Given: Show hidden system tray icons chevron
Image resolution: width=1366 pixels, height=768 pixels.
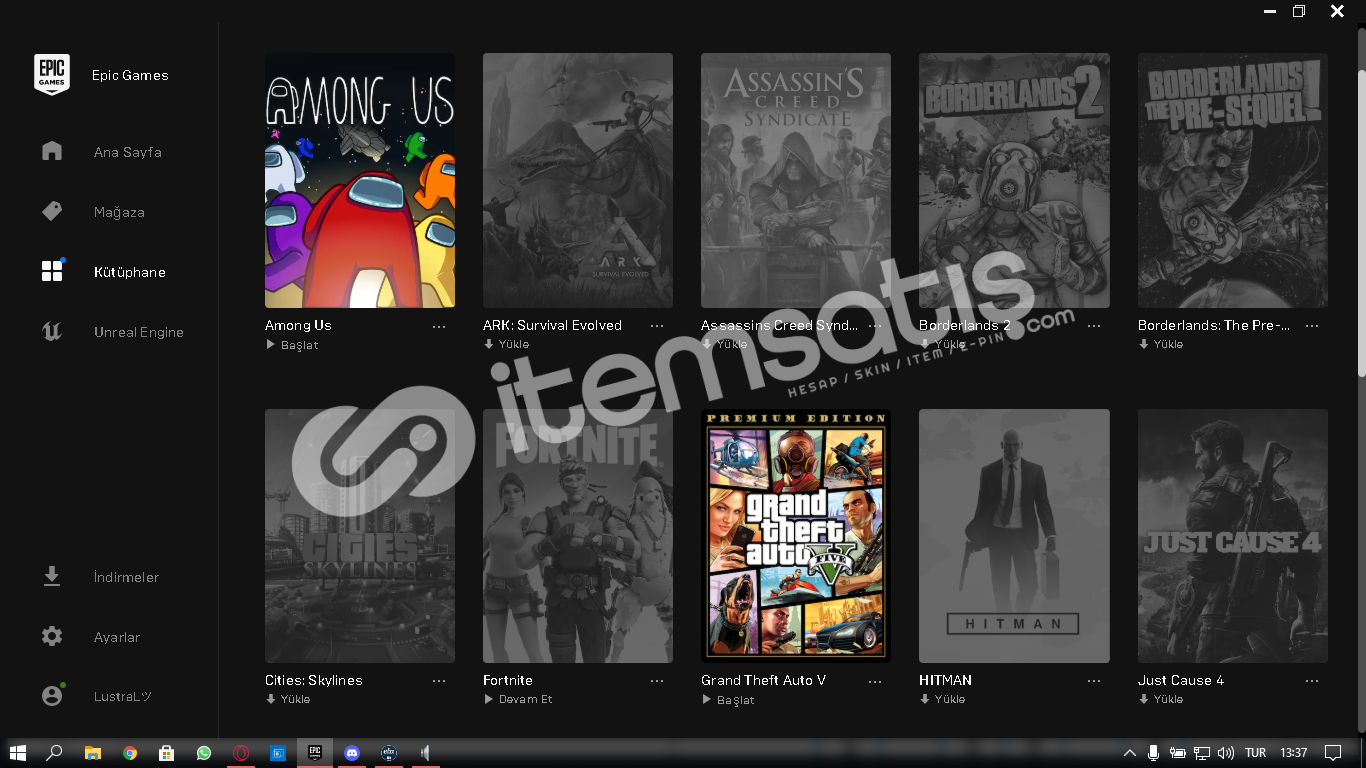Looking at the screenshot, I should point(1130,753).
